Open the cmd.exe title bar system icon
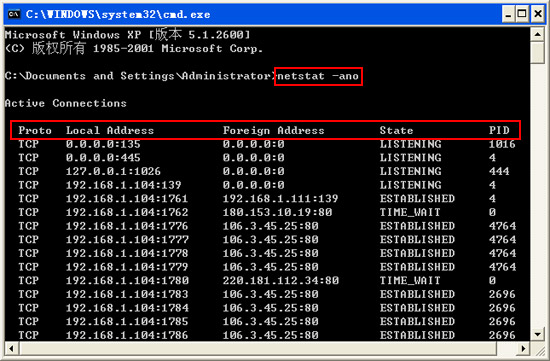 click(14, 14)
